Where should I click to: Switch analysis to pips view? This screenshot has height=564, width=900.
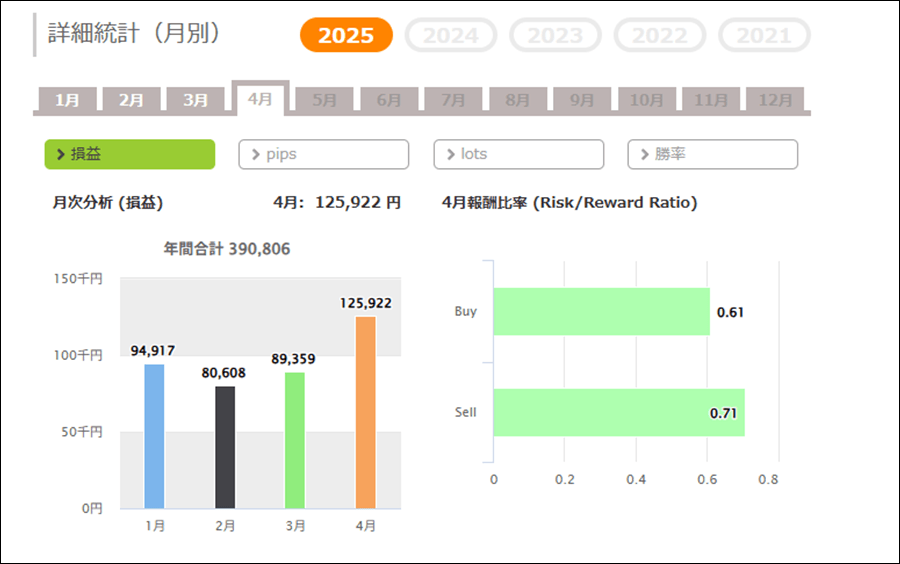point(324,154)
